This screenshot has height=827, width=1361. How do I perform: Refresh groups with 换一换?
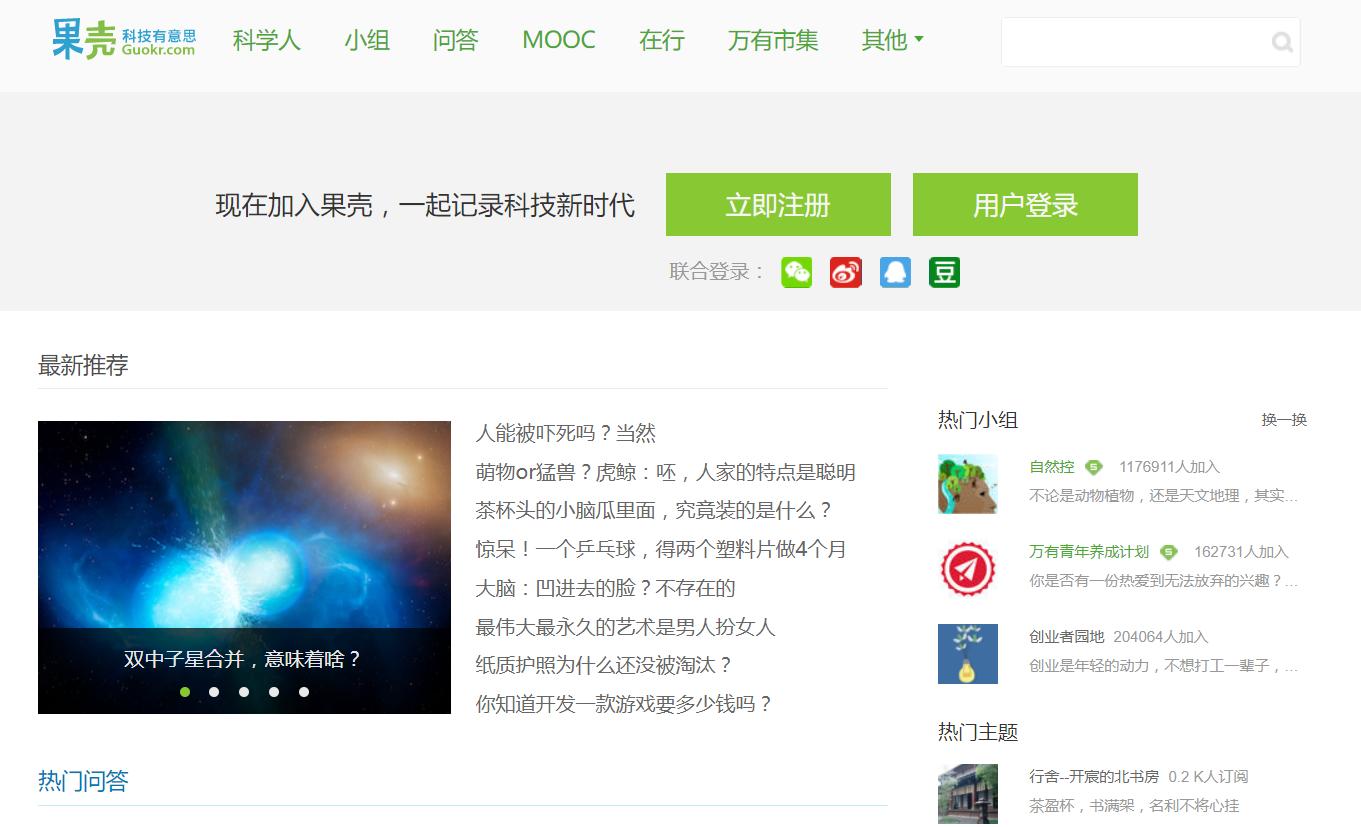1284,420
